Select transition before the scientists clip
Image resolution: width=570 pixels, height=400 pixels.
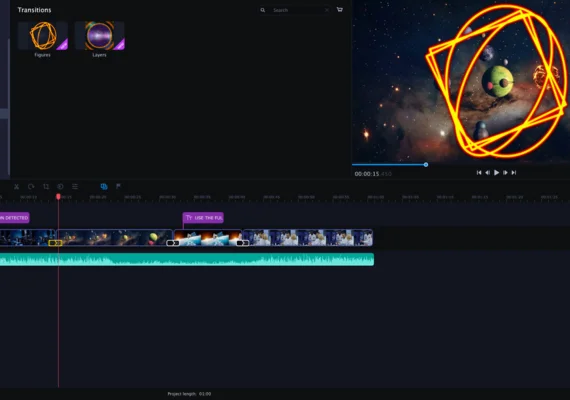(x=242, y=243)
